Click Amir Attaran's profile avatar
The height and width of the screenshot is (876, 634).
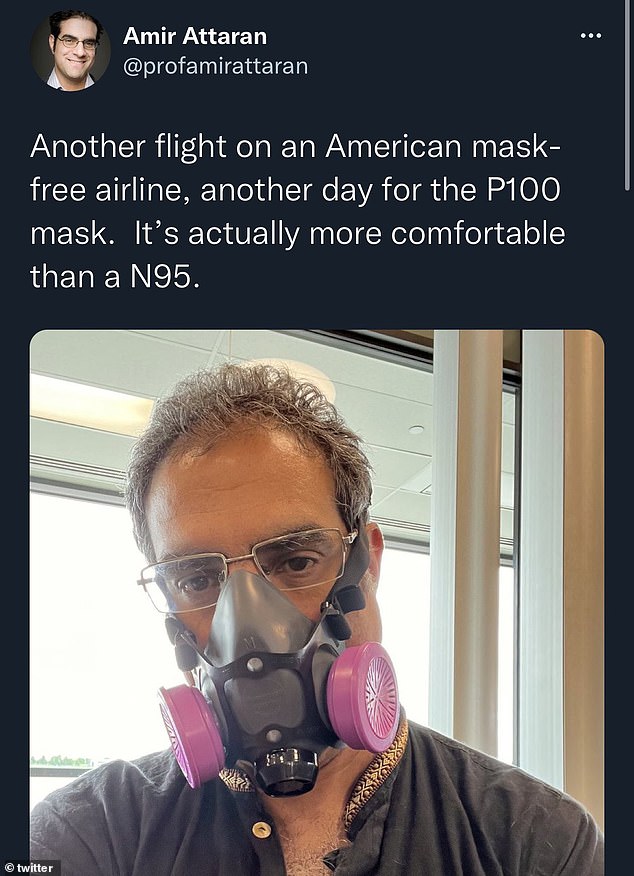(70, 50)
